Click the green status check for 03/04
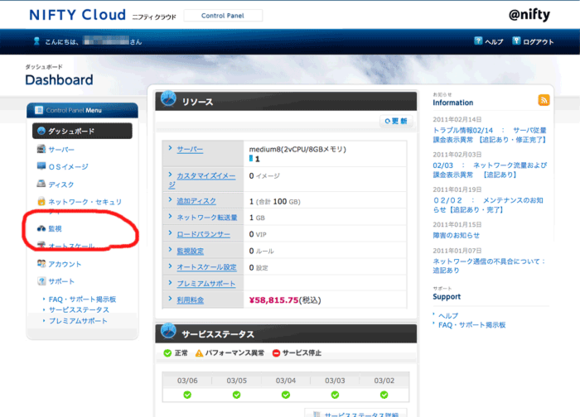580x417 pixels. 286,395
